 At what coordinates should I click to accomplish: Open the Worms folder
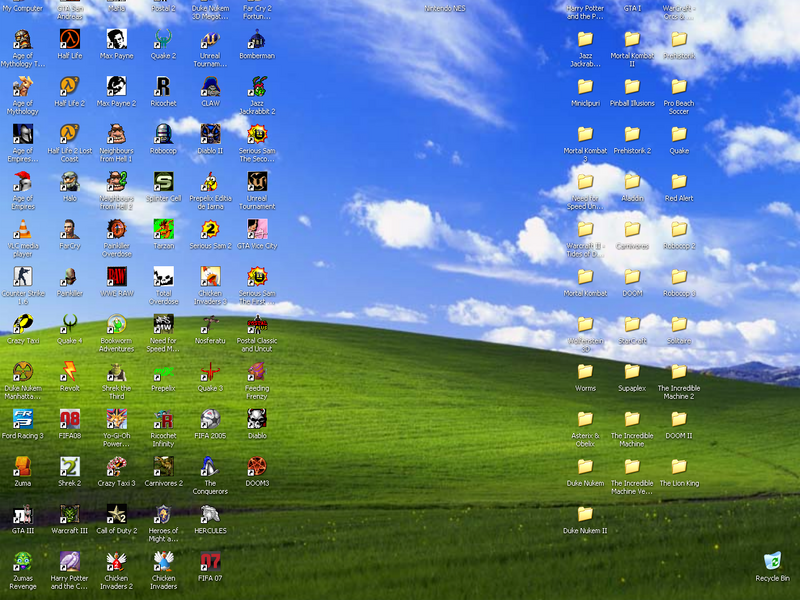coord(585,372)
